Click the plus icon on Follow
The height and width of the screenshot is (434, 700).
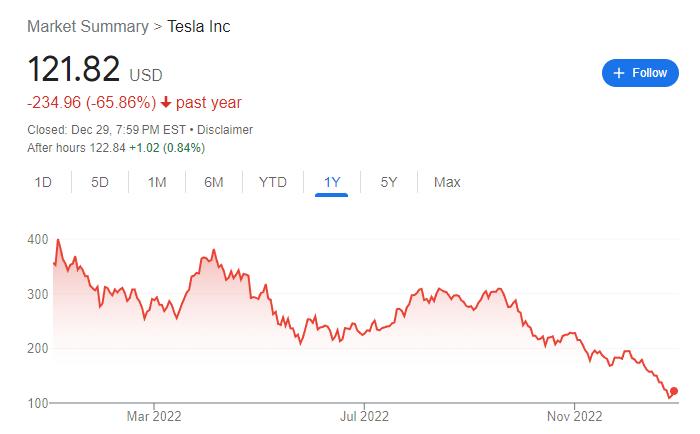(619, 73)
